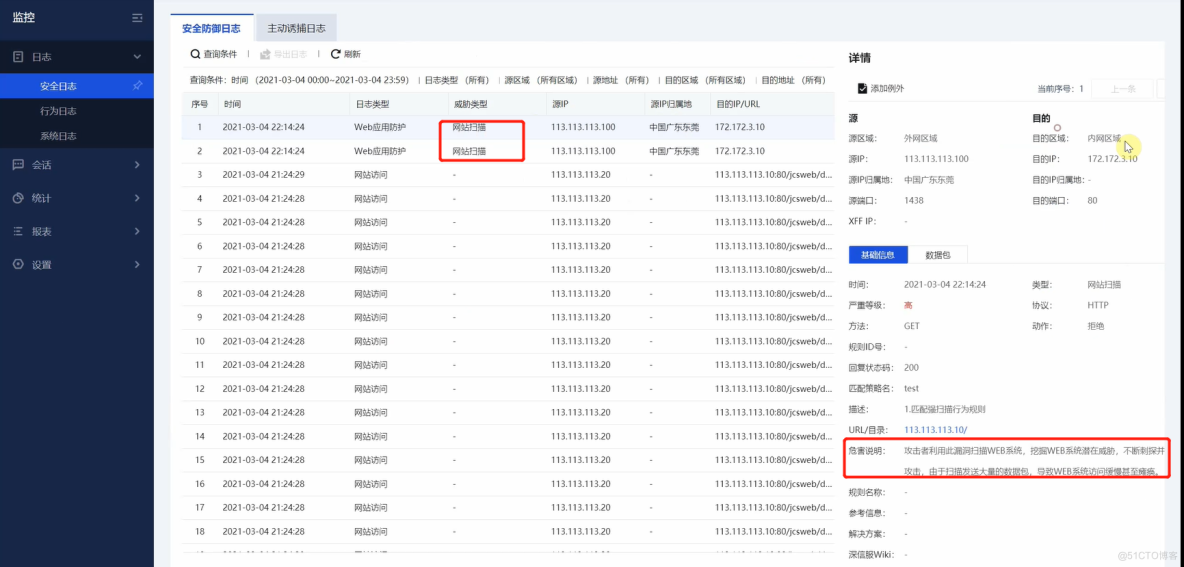The height and width of the screenshot is (567, 1184).
Task: Select log row number 4
Action: coord(508,199)
